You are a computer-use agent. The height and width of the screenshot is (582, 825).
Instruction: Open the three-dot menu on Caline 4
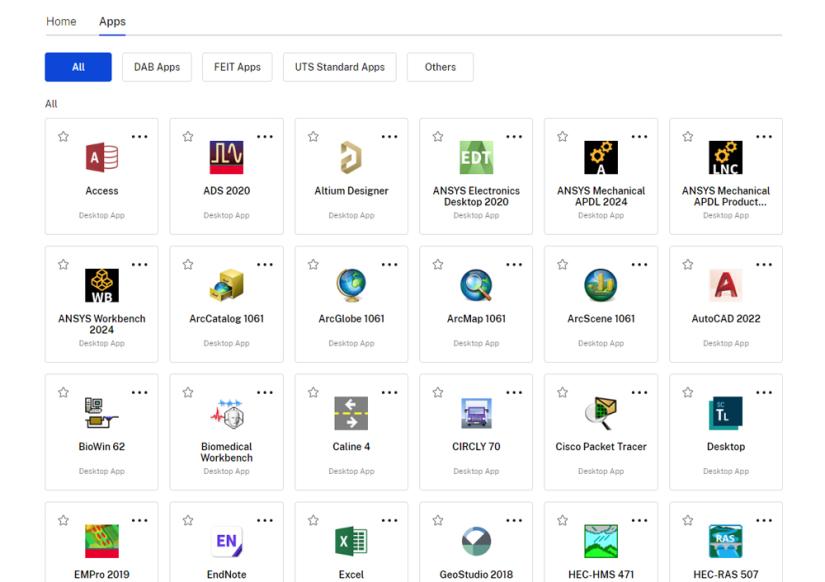click(389, 392)
